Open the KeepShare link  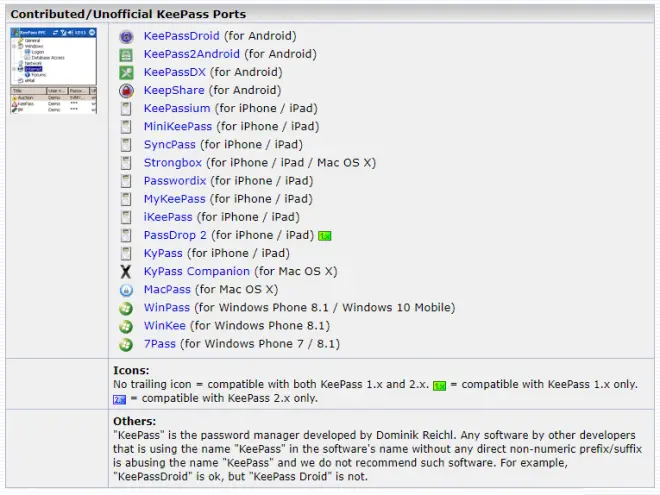[174, 90]
